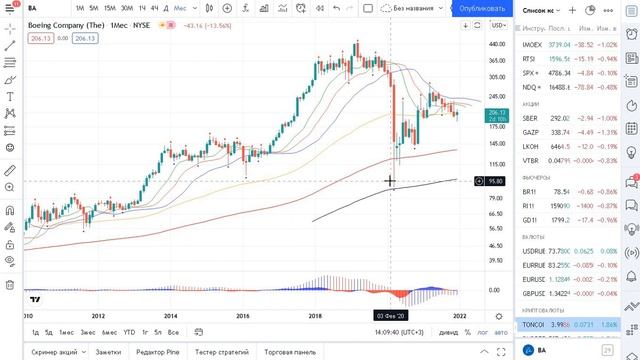Open the economic calendar panel icon
Image resolution: width=640 pixels, height=360 pixels.
(631, 129)
